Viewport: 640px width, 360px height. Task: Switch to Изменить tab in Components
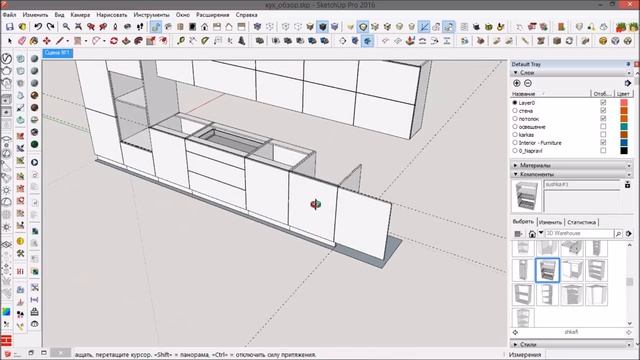550,222
